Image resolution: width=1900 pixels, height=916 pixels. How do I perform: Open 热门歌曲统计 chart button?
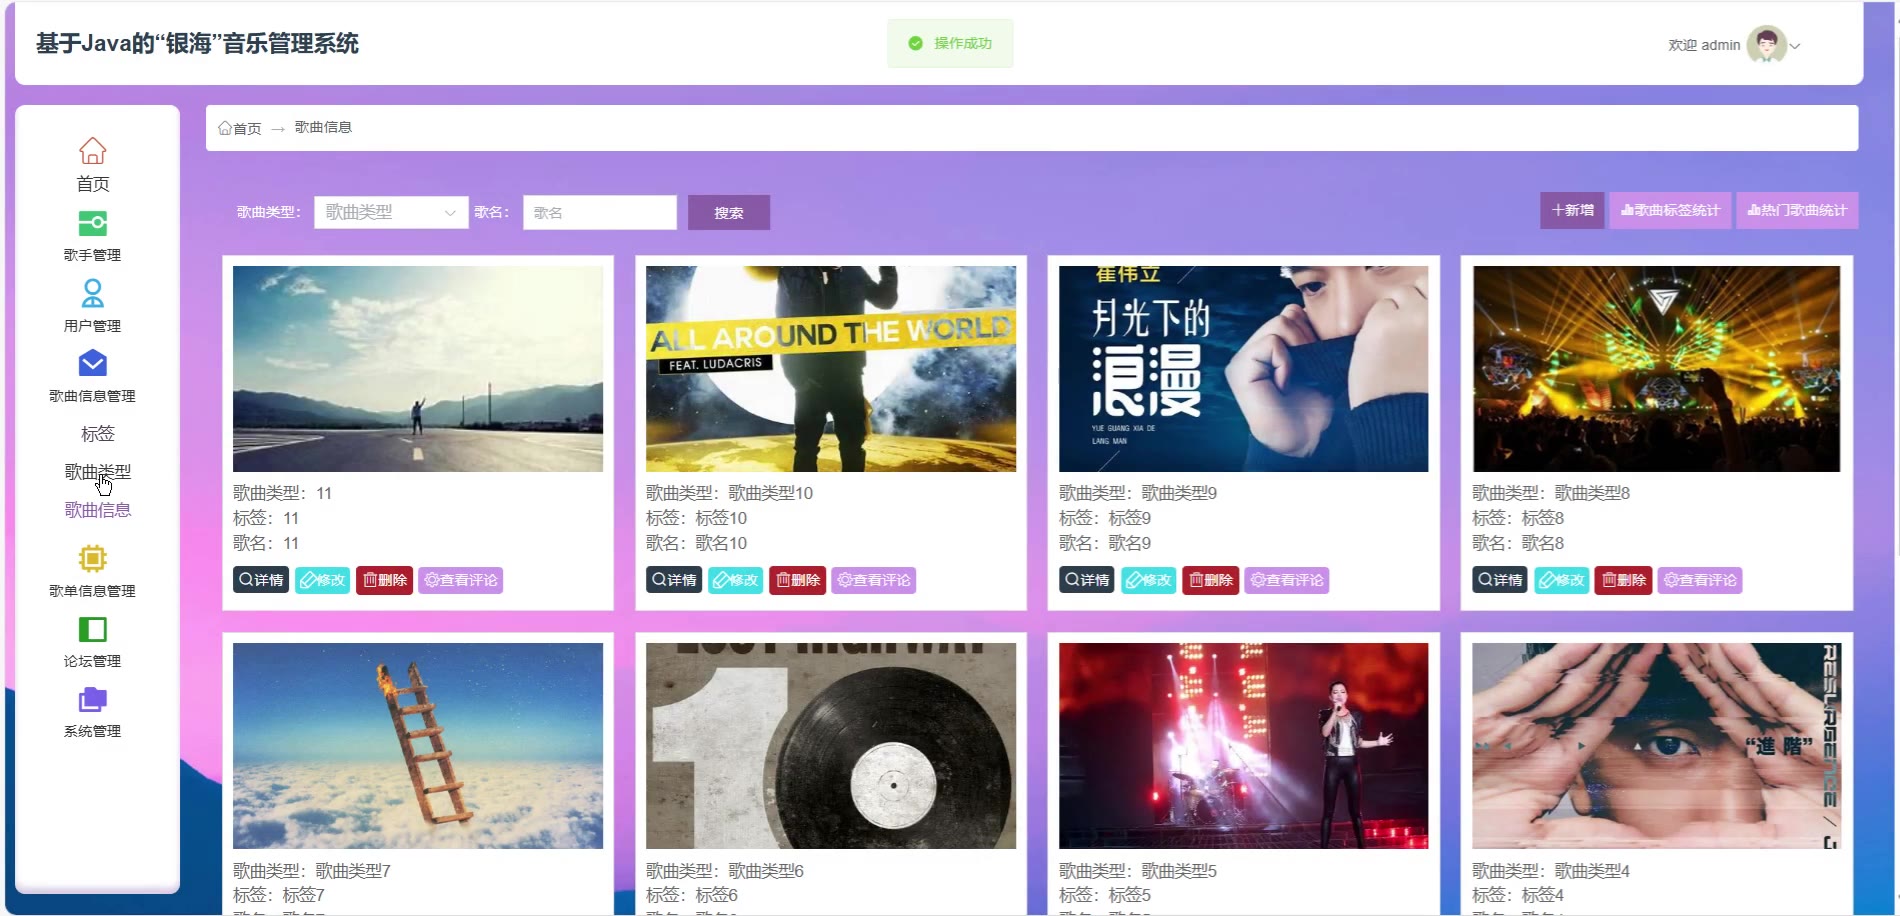point(1797,210)
